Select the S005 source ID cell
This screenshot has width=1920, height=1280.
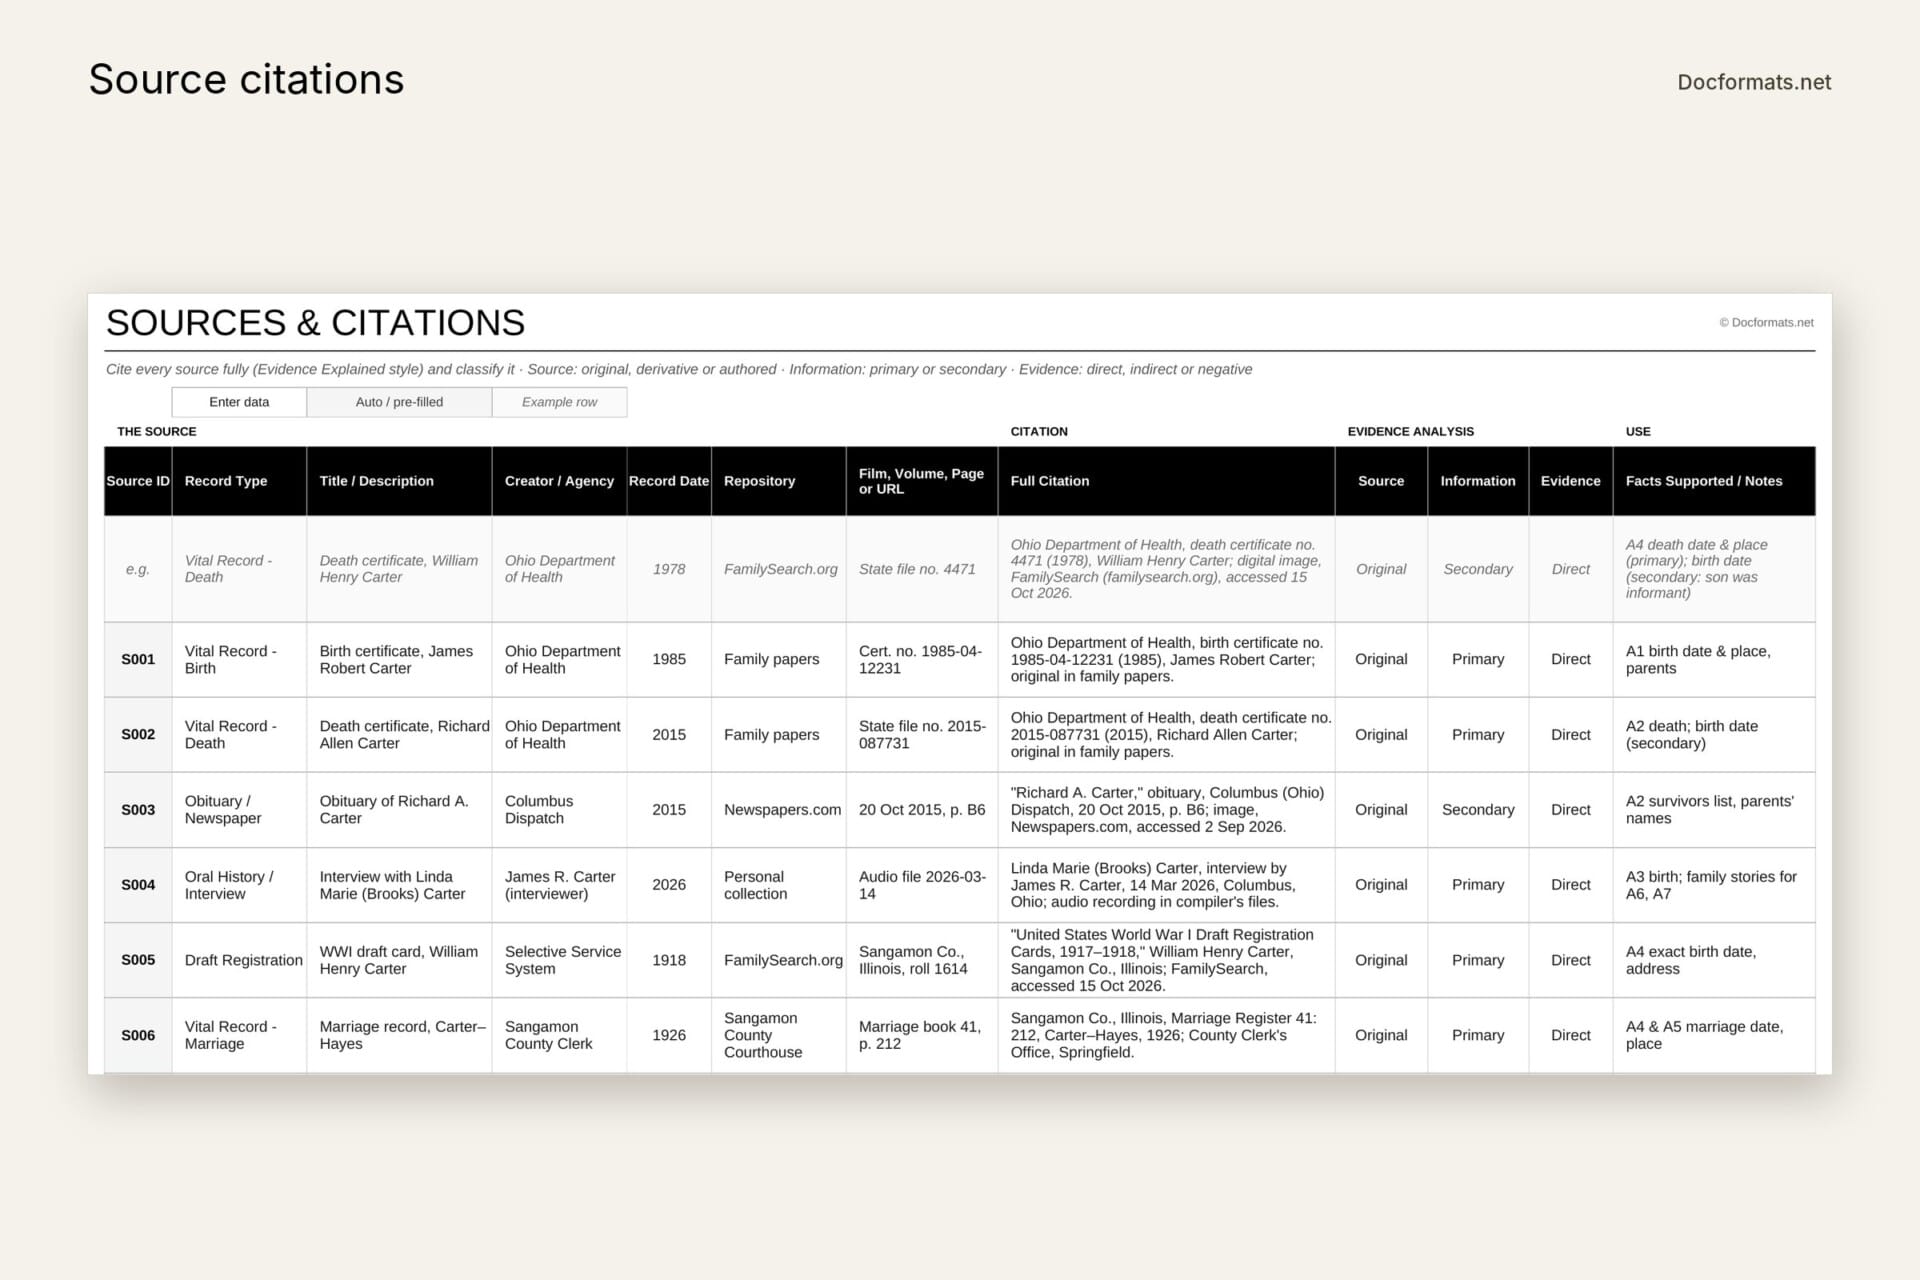(x=138, y=960)
